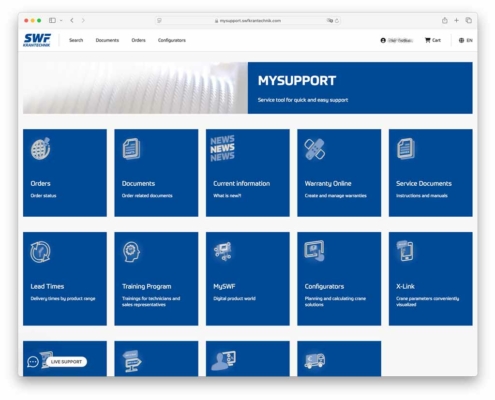Open Service Documents tile icon

[406, 149]
